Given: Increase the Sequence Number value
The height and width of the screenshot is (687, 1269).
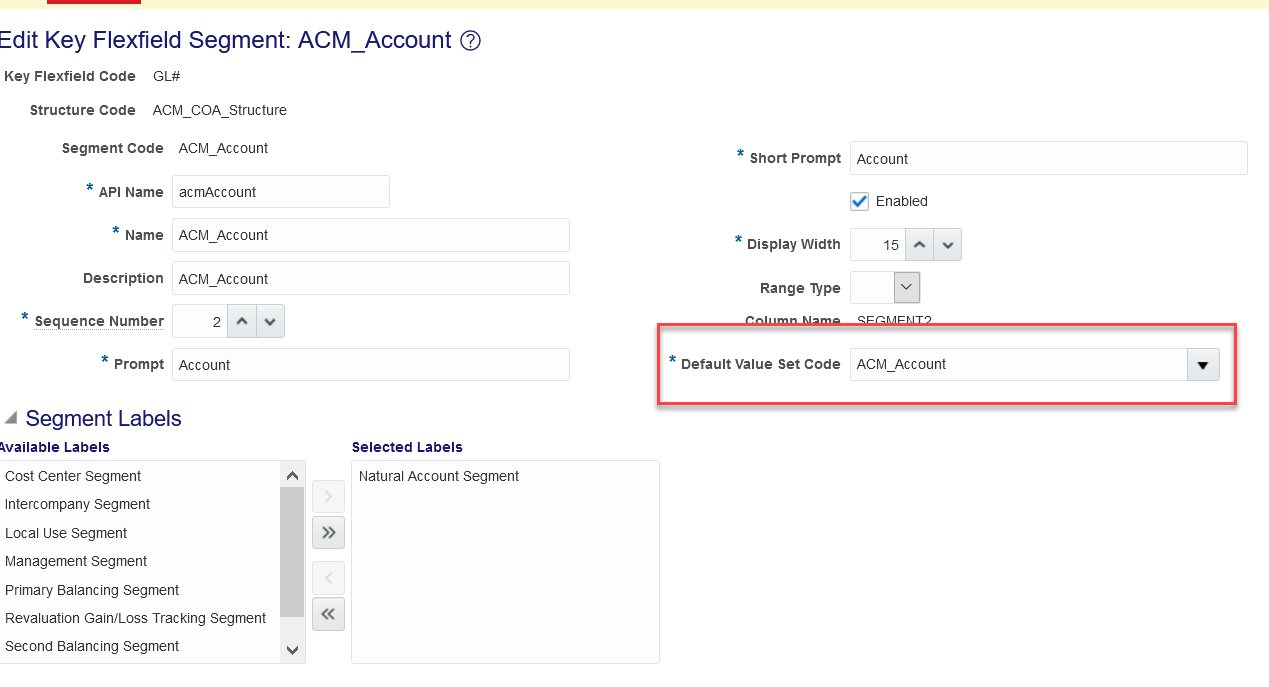Looking at the screenshot, I should coord(242,322).
